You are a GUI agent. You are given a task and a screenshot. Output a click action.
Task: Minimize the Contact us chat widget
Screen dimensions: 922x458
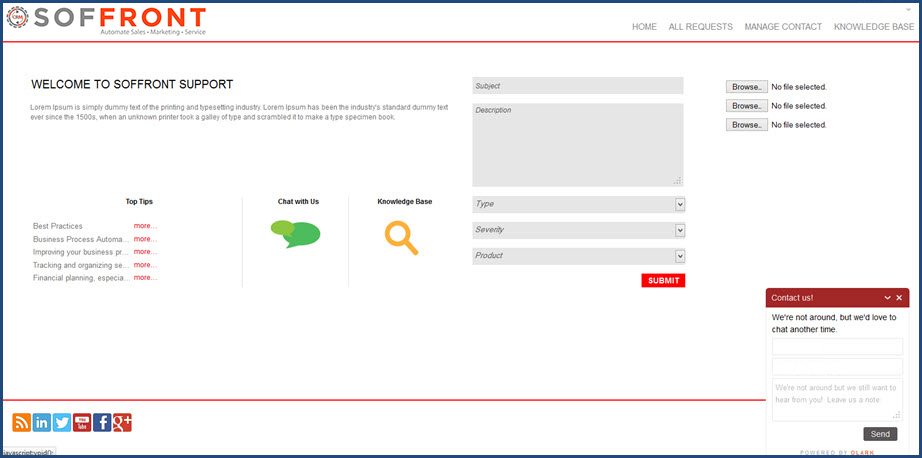[x=887, y=298]
